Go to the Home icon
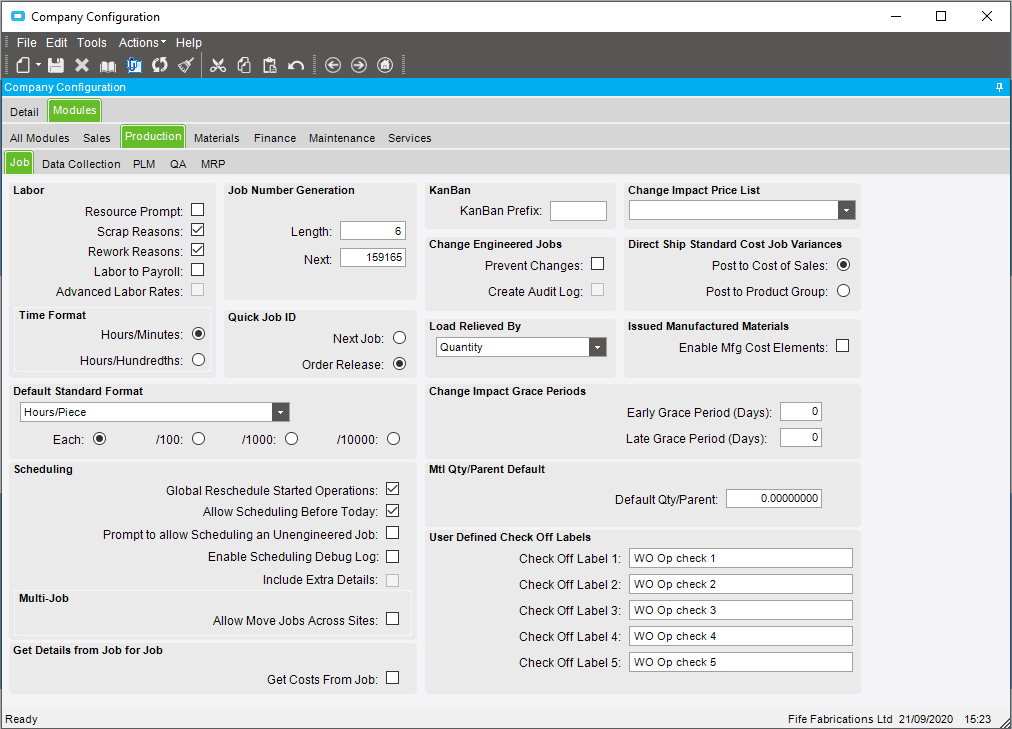 click(x=385, y=65)
